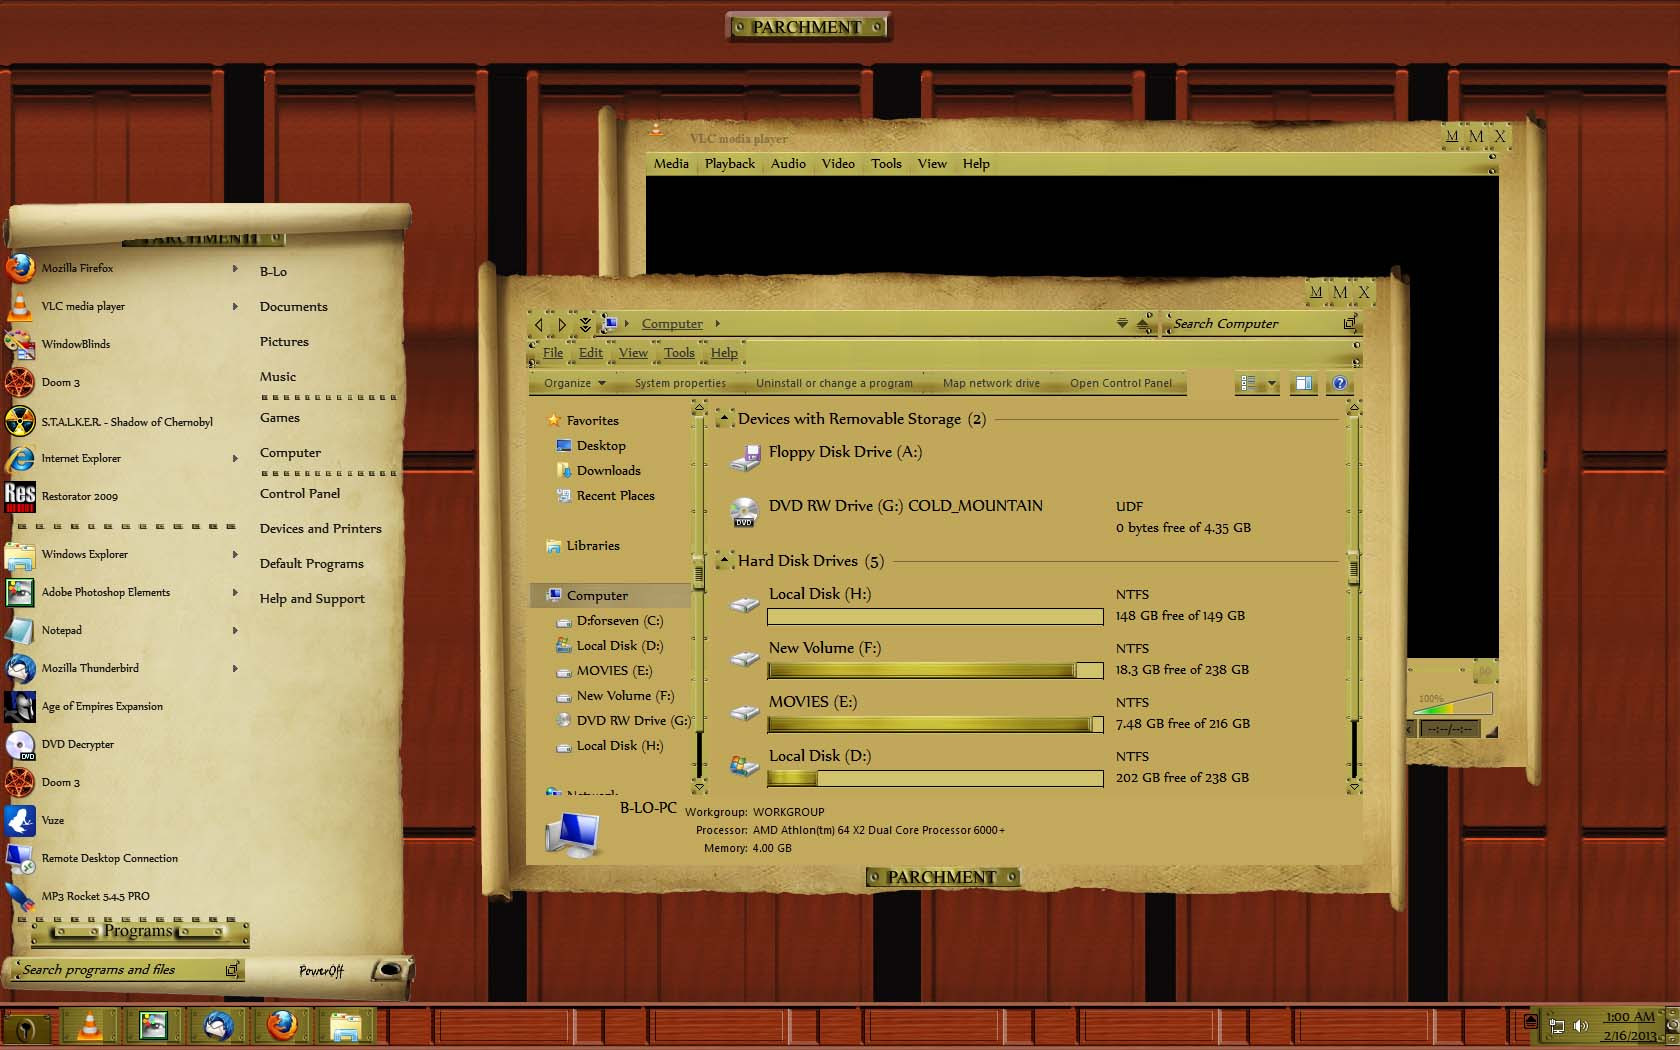
Task: Open Restorator 2009 from Start menu
Action: (x=79, y=496)
